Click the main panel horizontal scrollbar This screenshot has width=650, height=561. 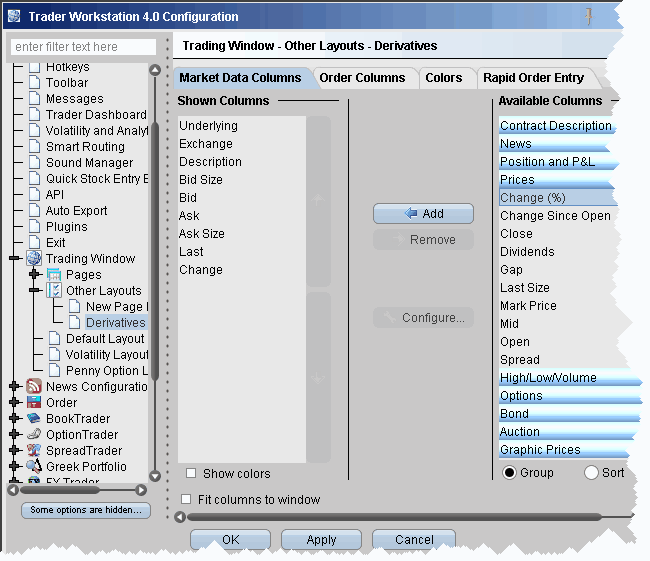click(x=394, y=517)
